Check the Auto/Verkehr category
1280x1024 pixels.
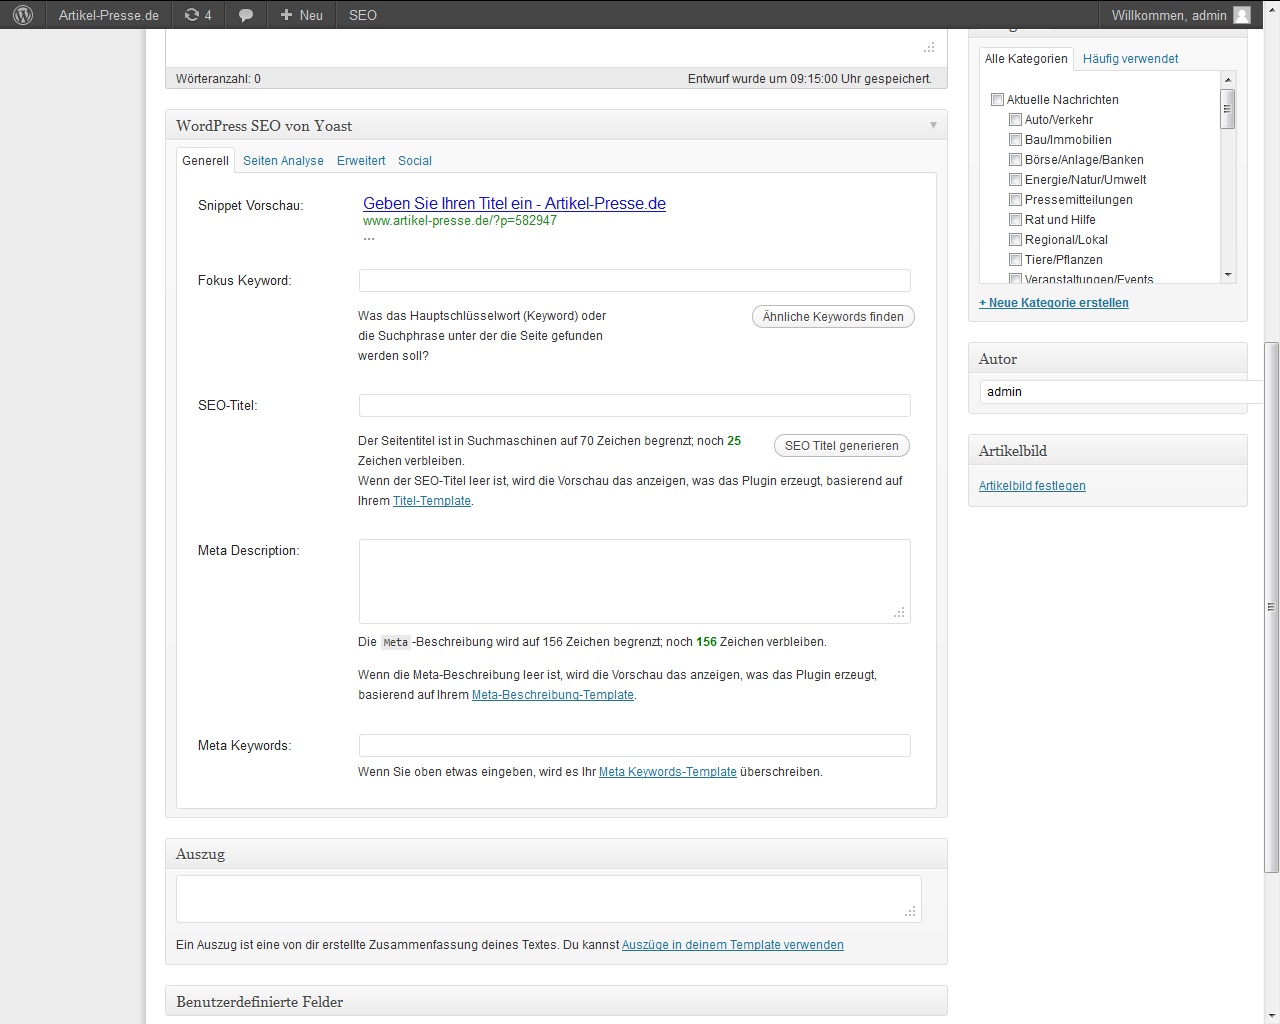click(x=1015, y=119)
